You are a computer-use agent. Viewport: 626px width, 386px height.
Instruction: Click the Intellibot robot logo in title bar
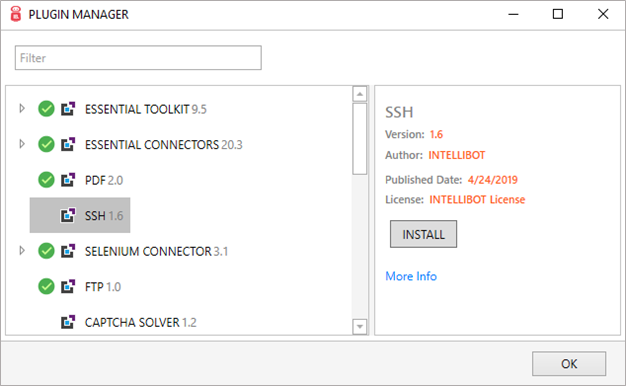16,14
